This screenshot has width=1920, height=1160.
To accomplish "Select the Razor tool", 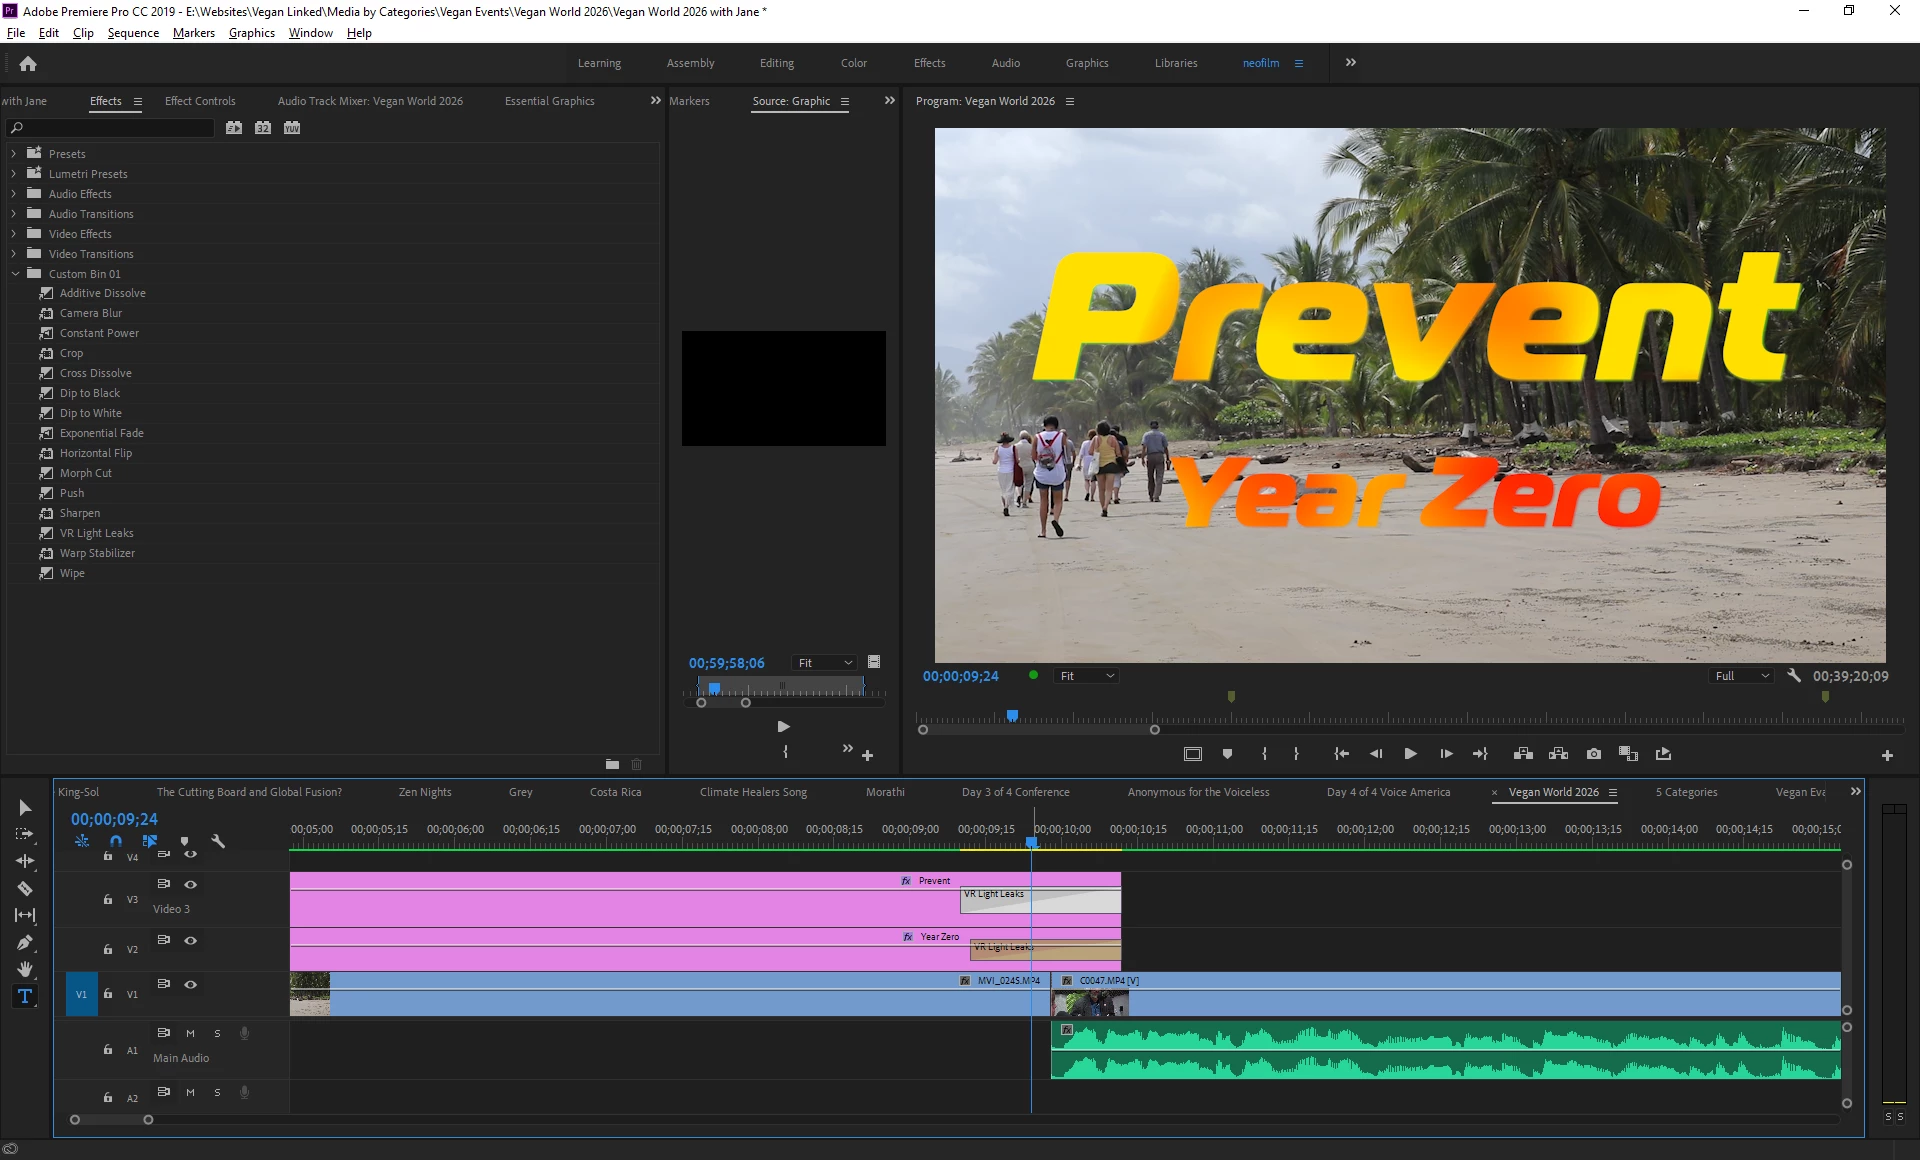I will (x=25, y=888).
